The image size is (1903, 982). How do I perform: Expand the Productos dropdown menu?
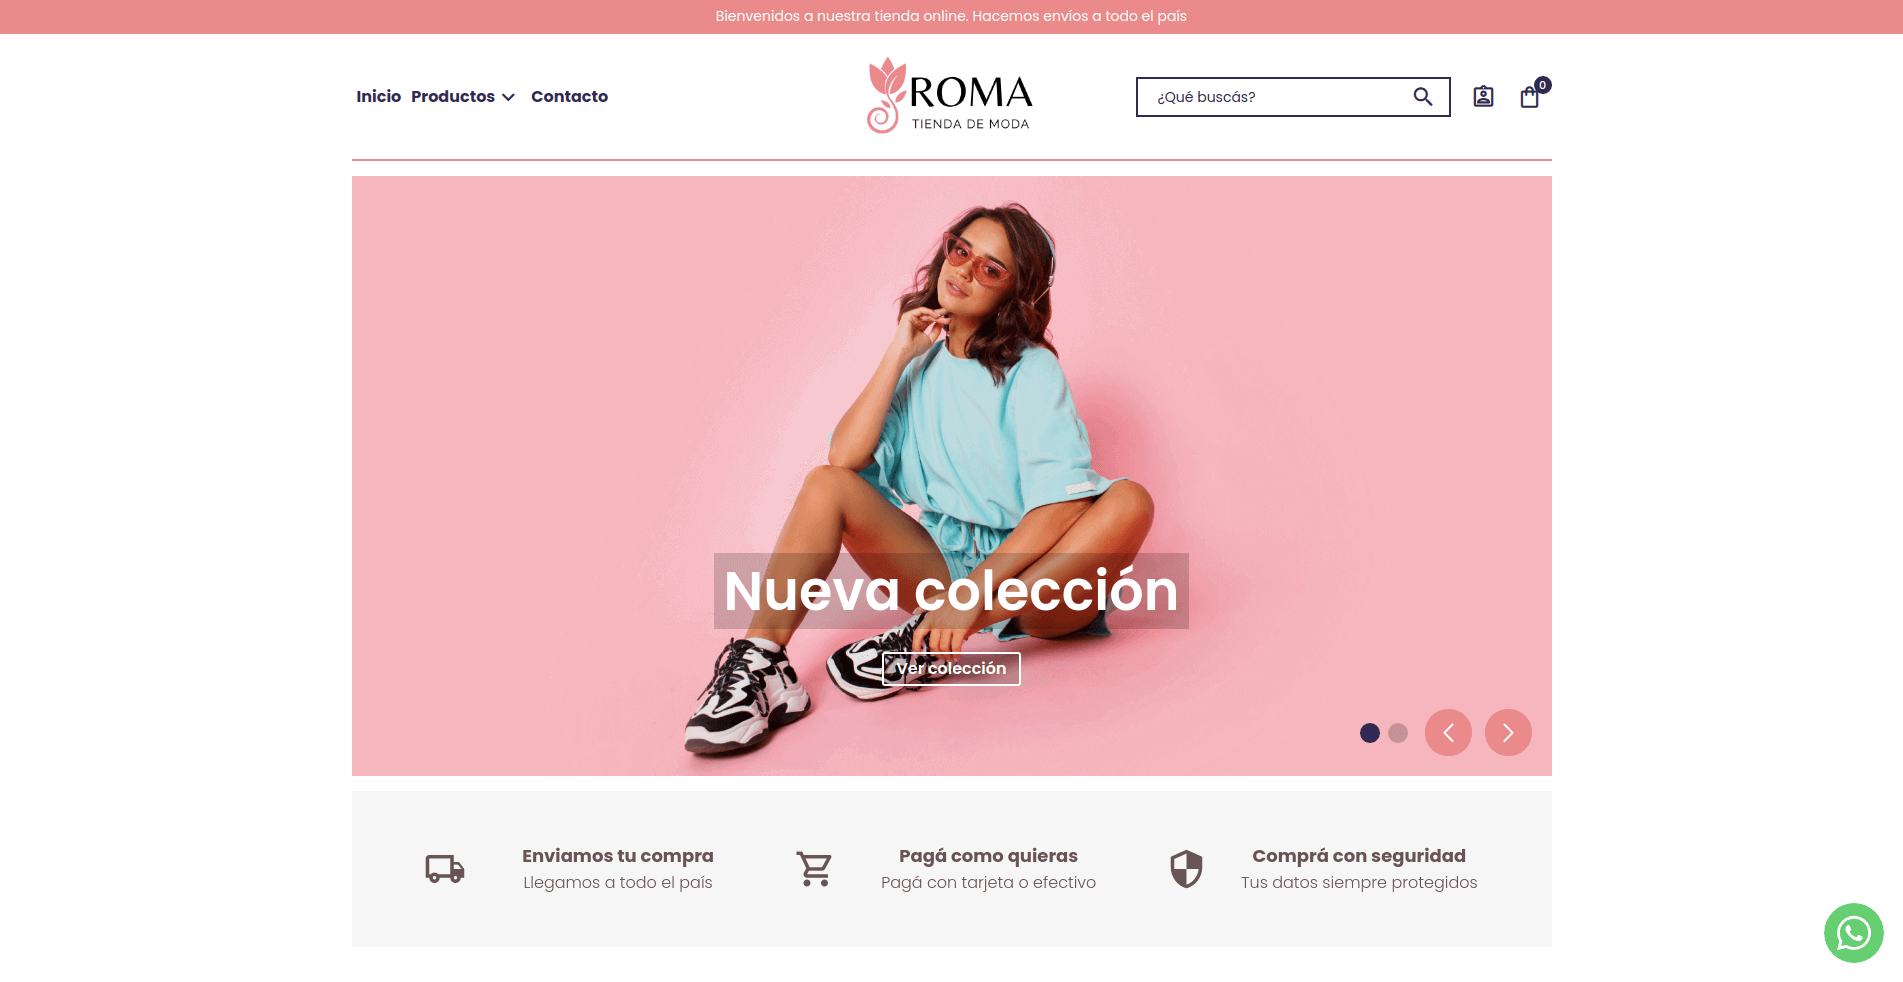pyautogui.click(x=463, y=97)
